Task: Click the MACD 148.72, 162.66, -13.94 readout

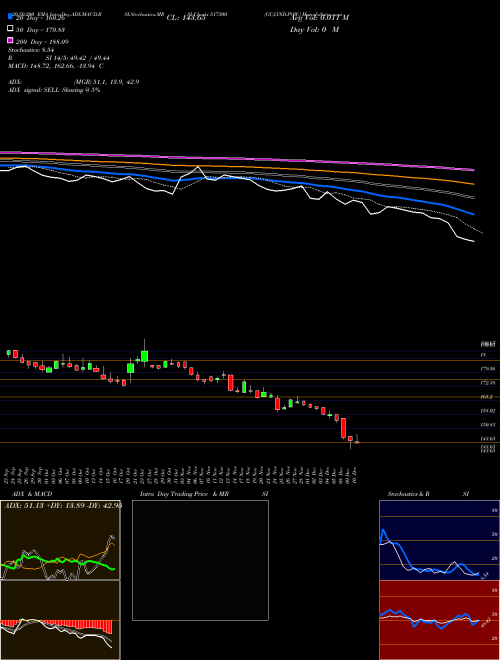Action: pyautogui.click(x=56, y=66)
